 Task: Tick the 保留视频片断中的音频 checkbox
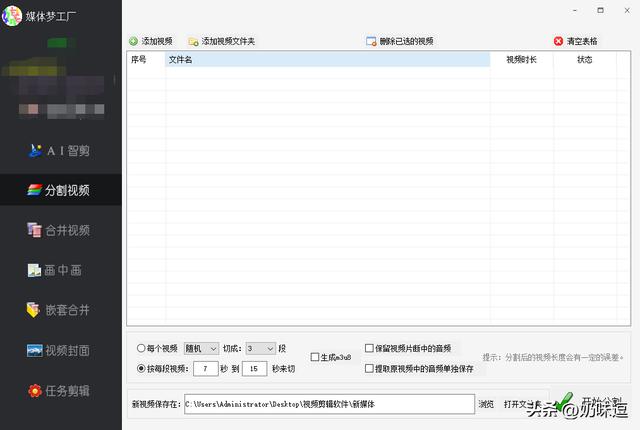tap(369, 348)
